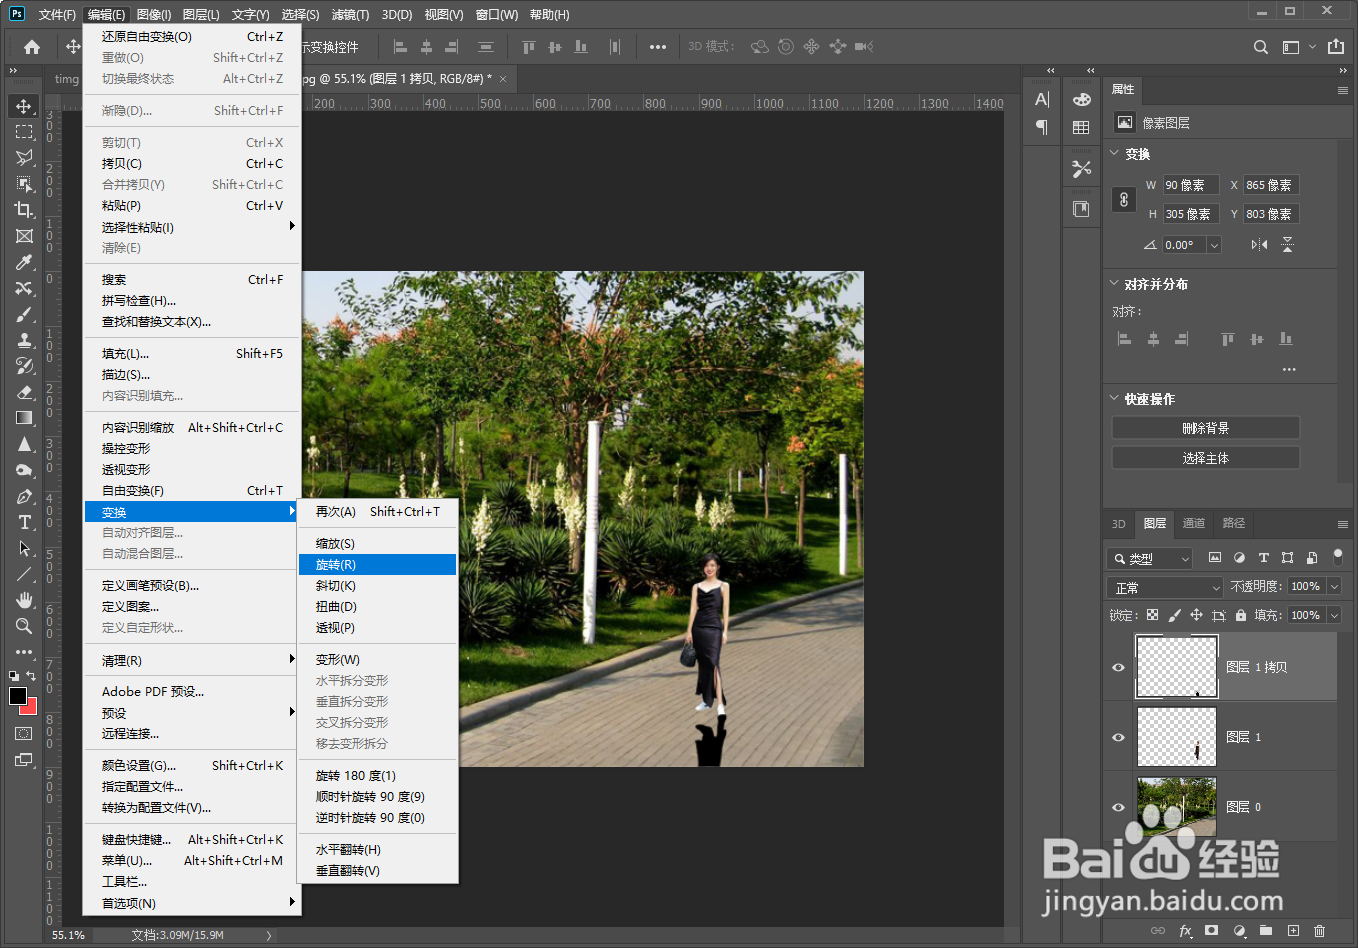Open the layer filter 类型 dropdown
Screen dimensions: 1358x948
tap(1150, 558)
